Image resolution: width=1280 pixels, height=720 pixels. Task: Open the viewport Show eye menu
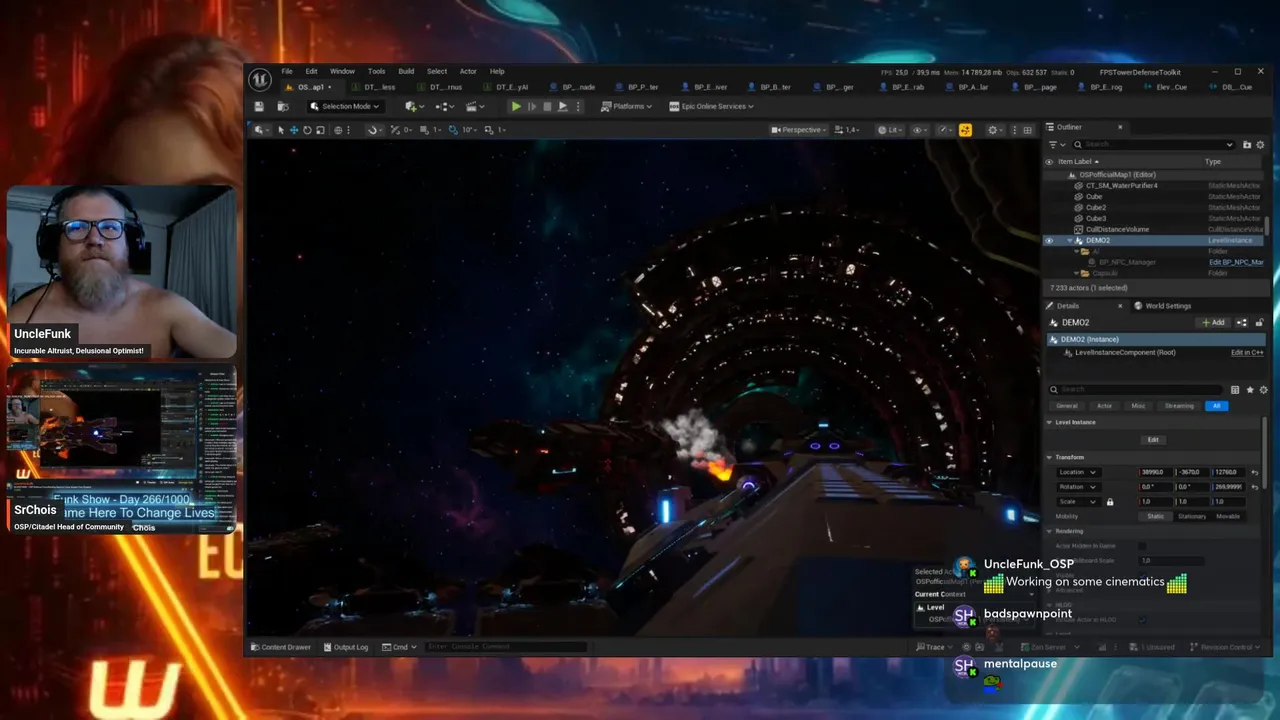pyautogui.click(x=920, y=130)
